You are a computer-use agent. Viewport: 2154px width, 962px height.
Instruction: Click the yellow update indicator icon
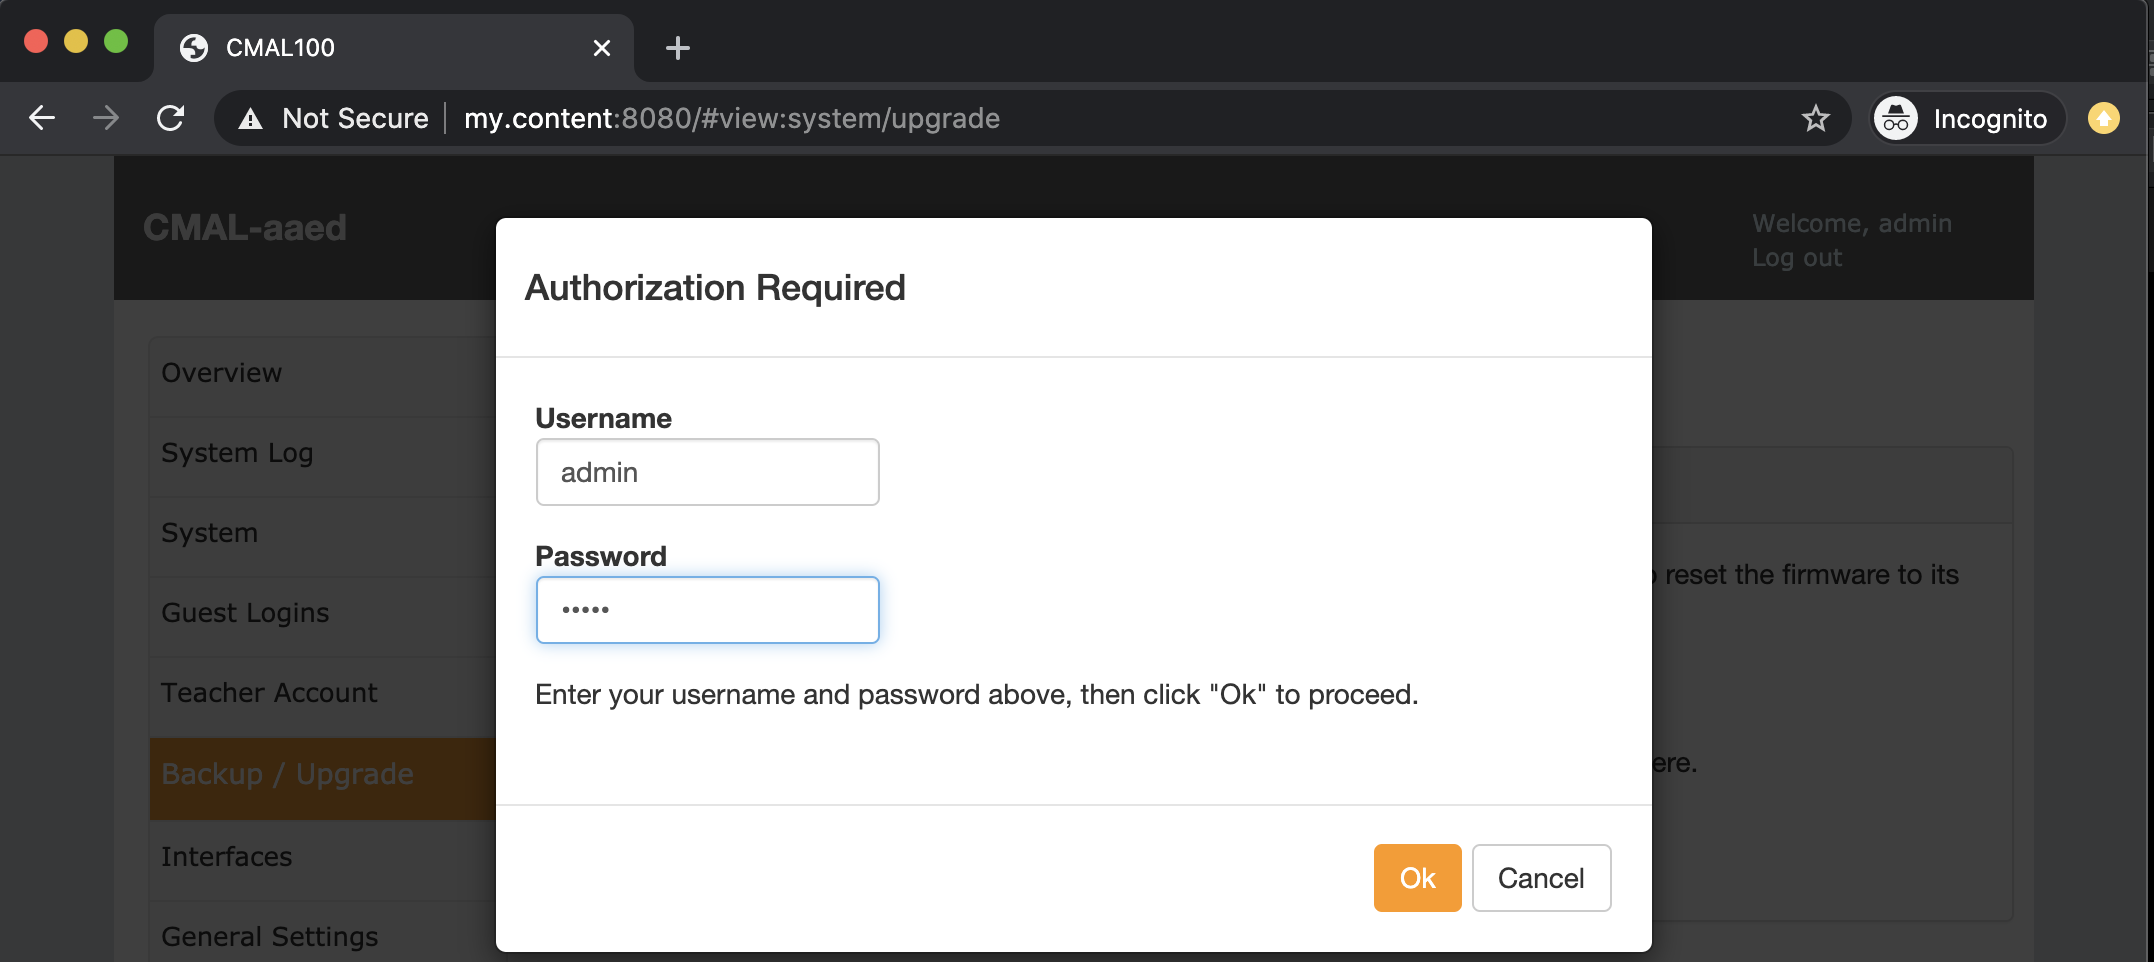click(x=2103, y=118)
